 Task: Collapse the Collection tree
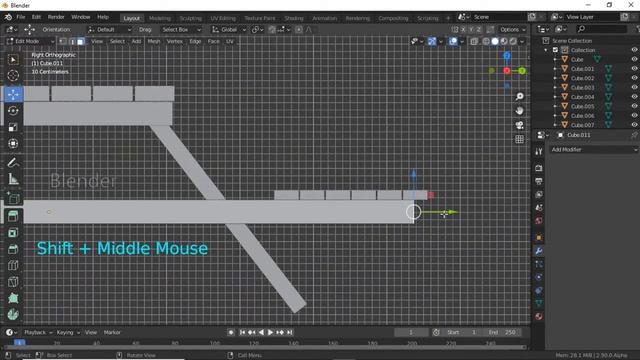click(x=546, y=50)
